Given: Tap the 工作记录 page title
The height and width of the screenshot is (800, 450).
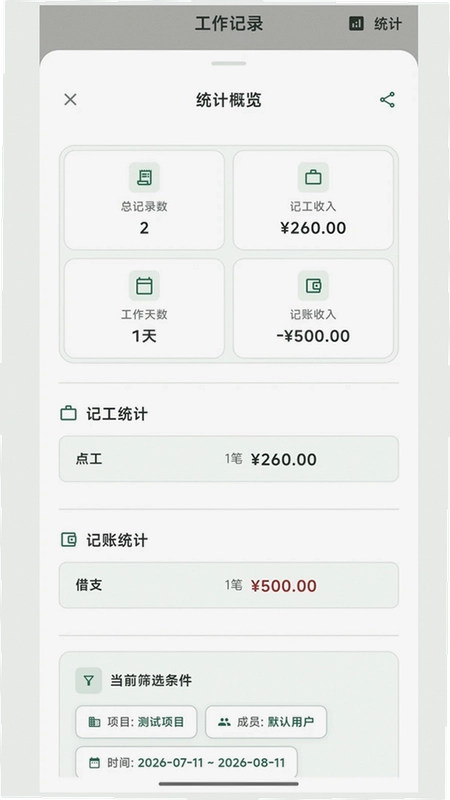Looking at the screenshot, I should tap(229, 23).
